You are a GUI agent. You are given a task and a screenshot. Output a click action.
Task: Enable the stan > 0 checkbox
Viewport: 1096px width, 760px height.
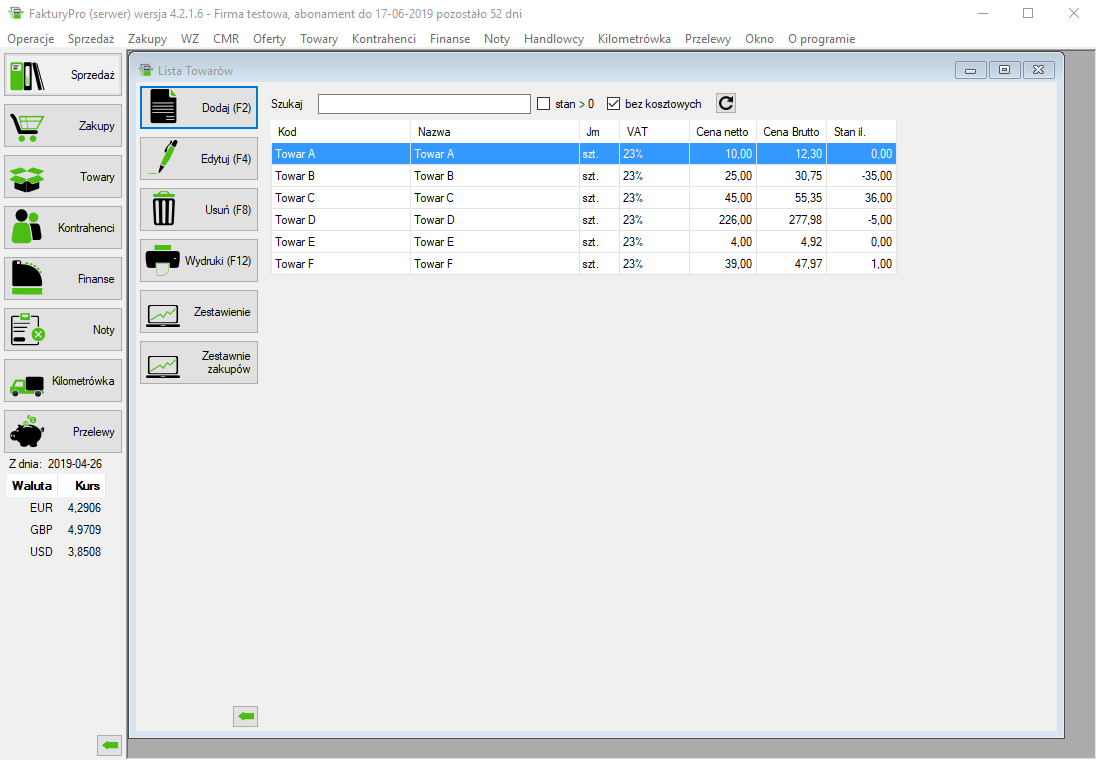click(544, 104)
